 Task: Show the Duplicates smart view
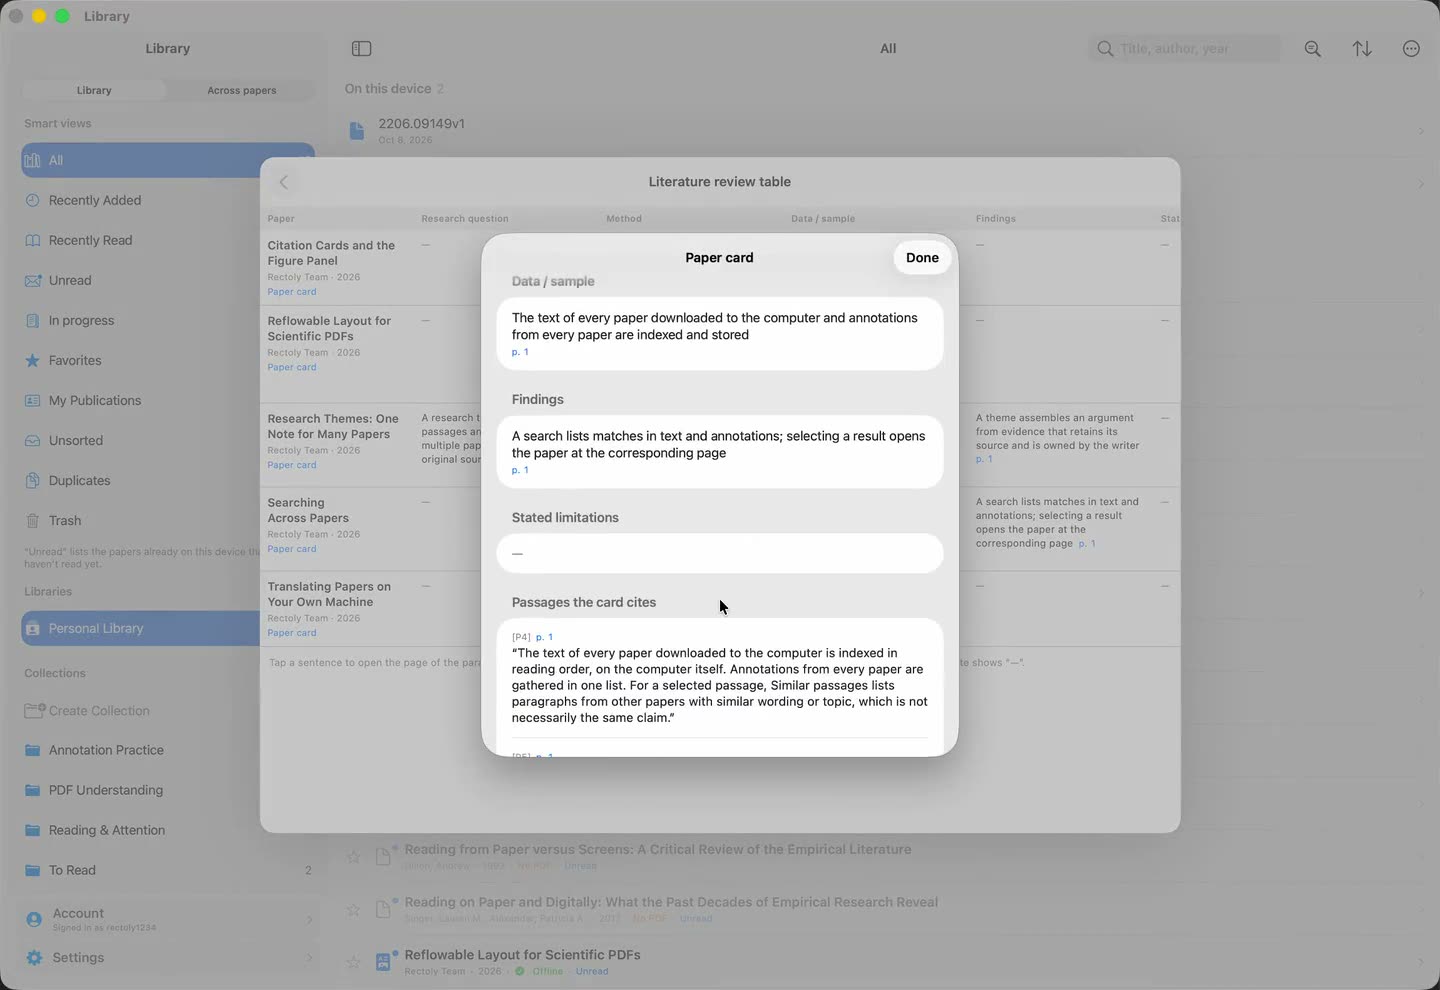[168, 480]
